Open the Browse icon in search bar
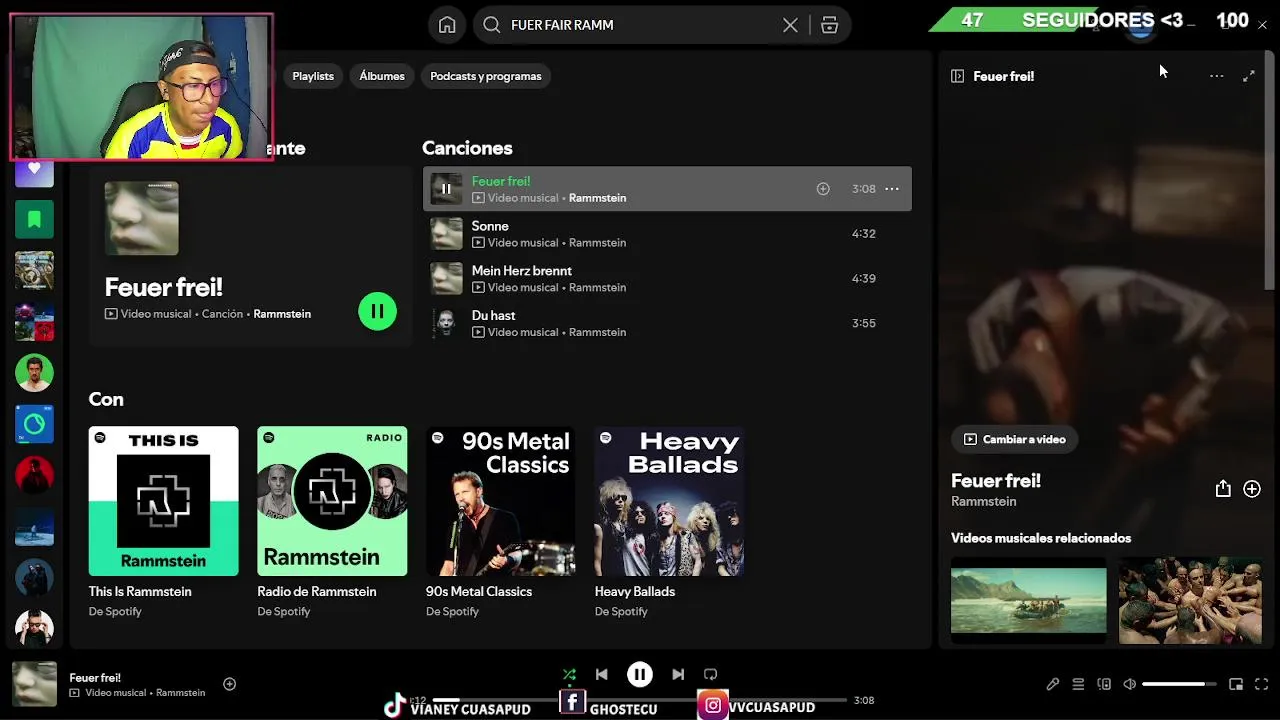 (829, 25)
